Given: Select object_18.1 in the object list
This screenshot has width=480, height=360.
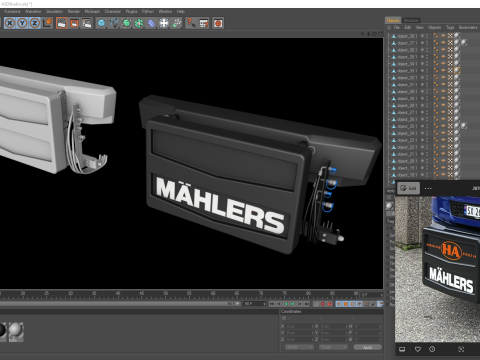Looking at the screenshot, I should point(407,175).
